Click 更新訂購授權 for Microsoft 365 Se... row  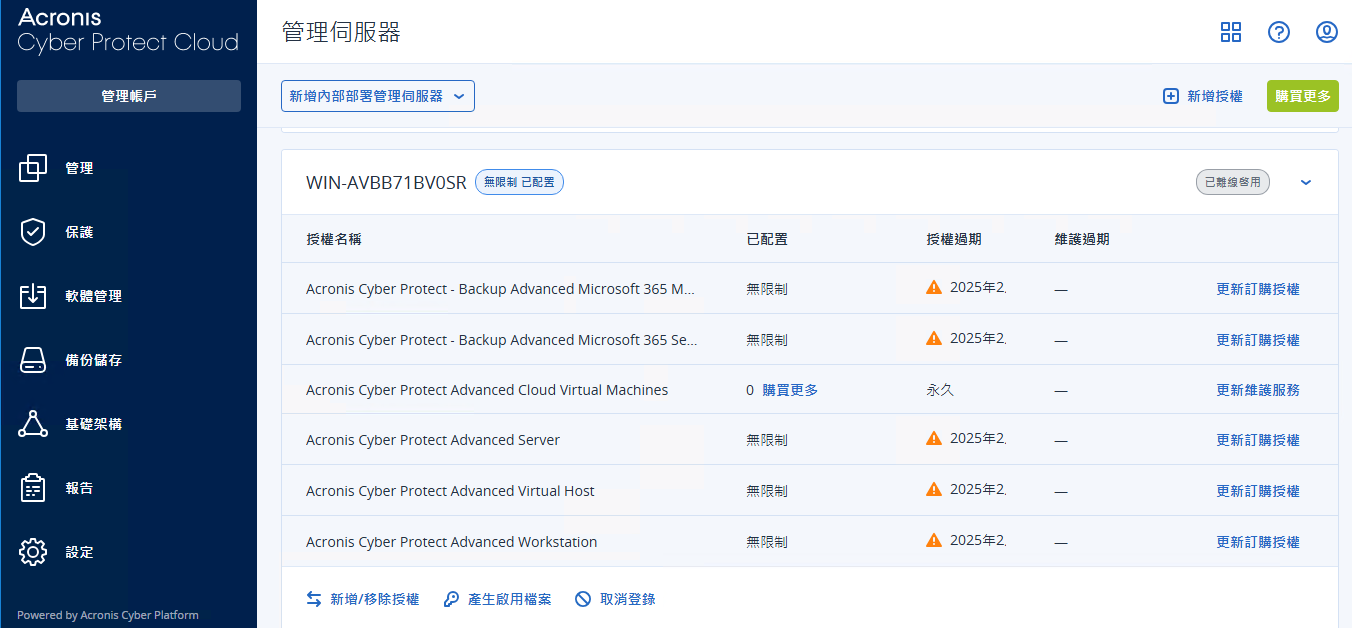coord(1258,340)
